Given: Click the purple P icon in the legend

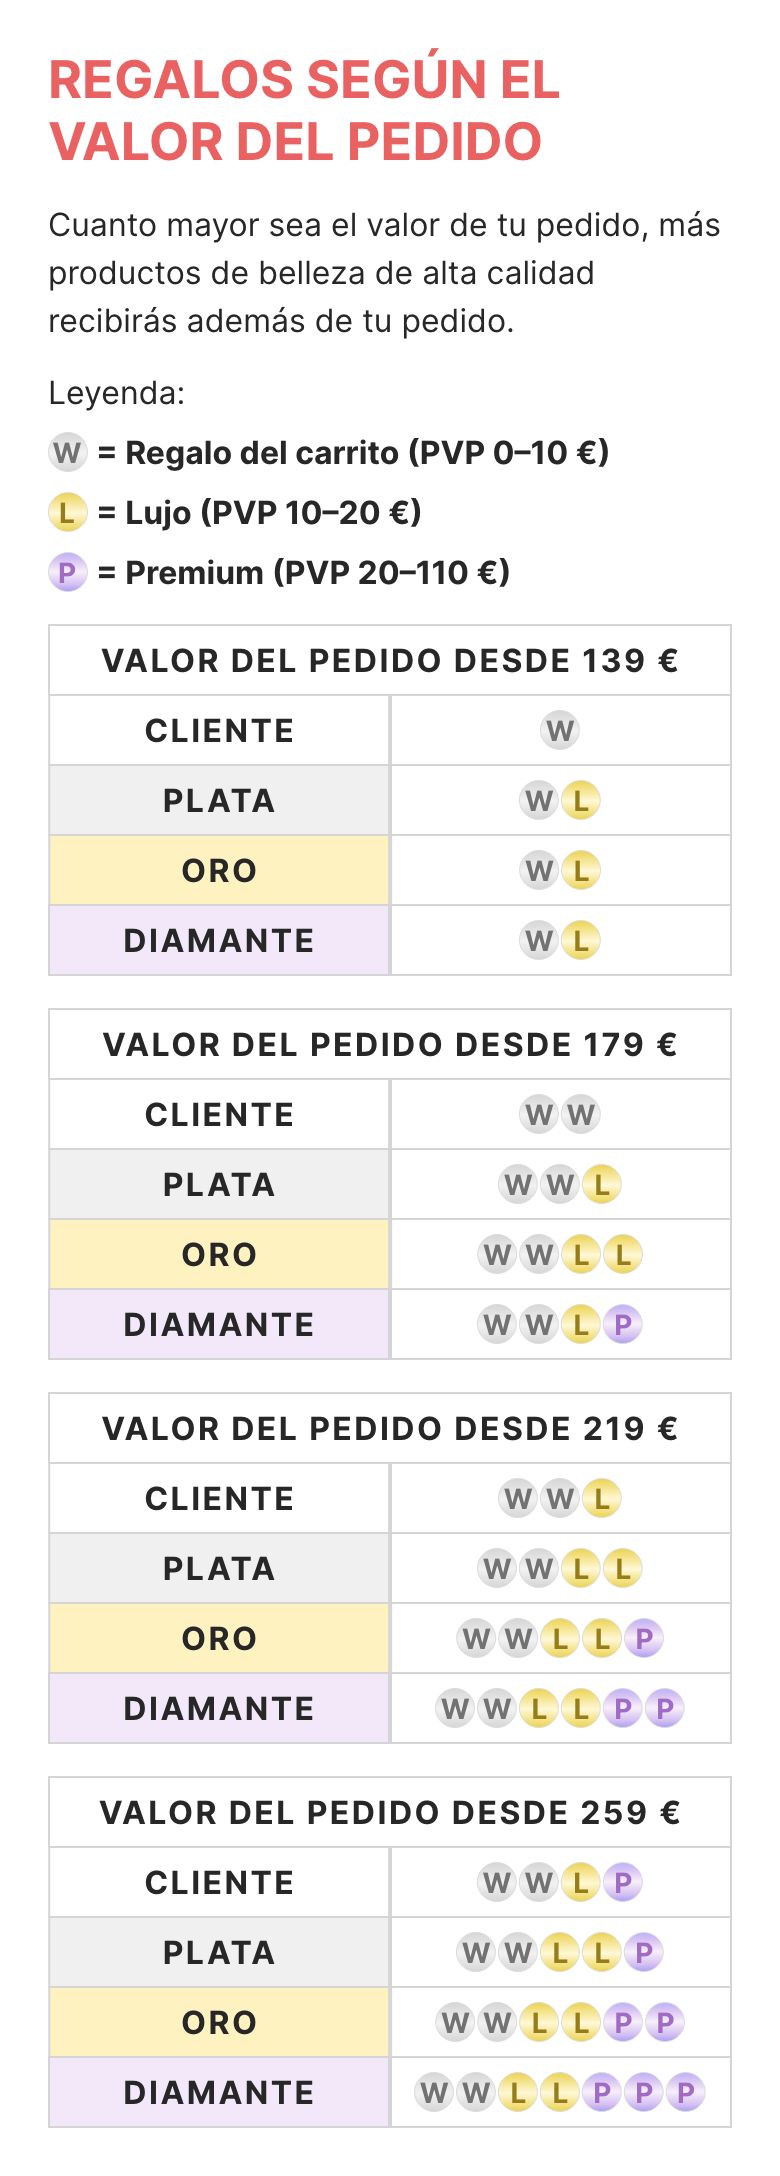Looking at the screenshot, I should [x=68, y=573].
